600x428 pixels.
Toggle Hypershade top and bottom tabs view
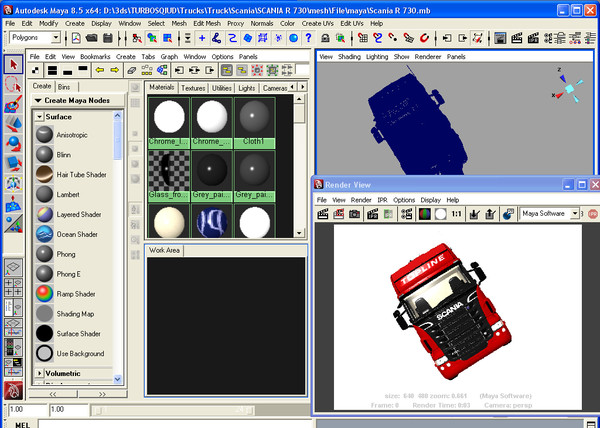(x=52, y=70)
